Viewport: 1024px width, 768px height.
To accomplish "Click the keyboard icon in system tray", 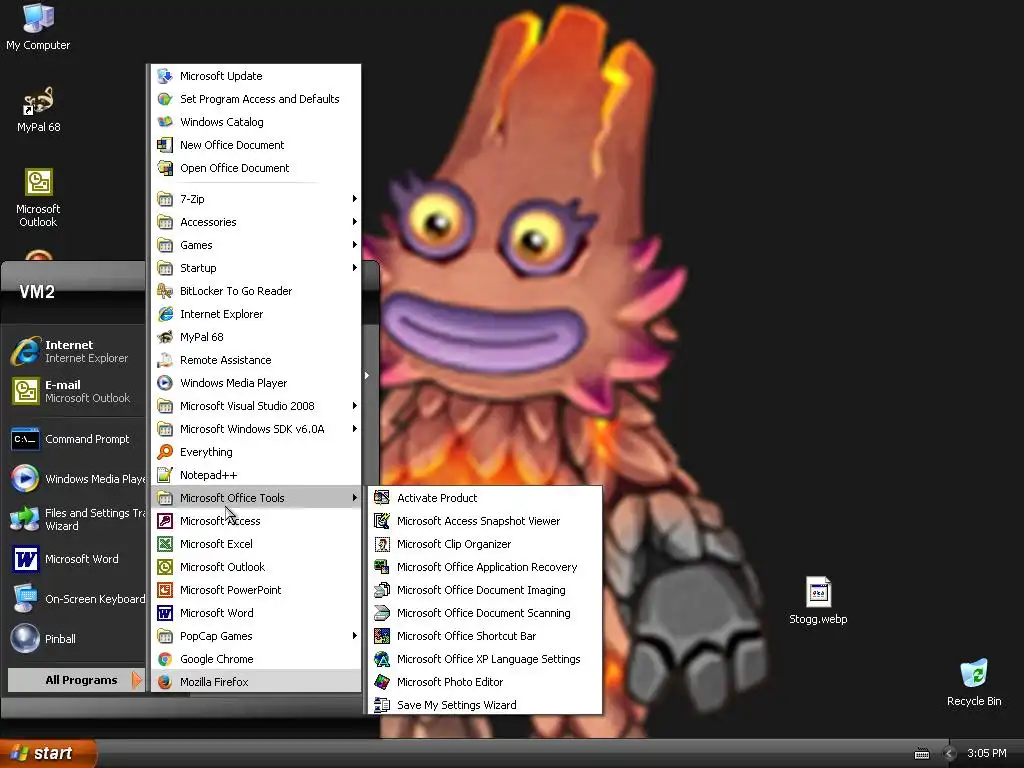I will tap(922, 754).
